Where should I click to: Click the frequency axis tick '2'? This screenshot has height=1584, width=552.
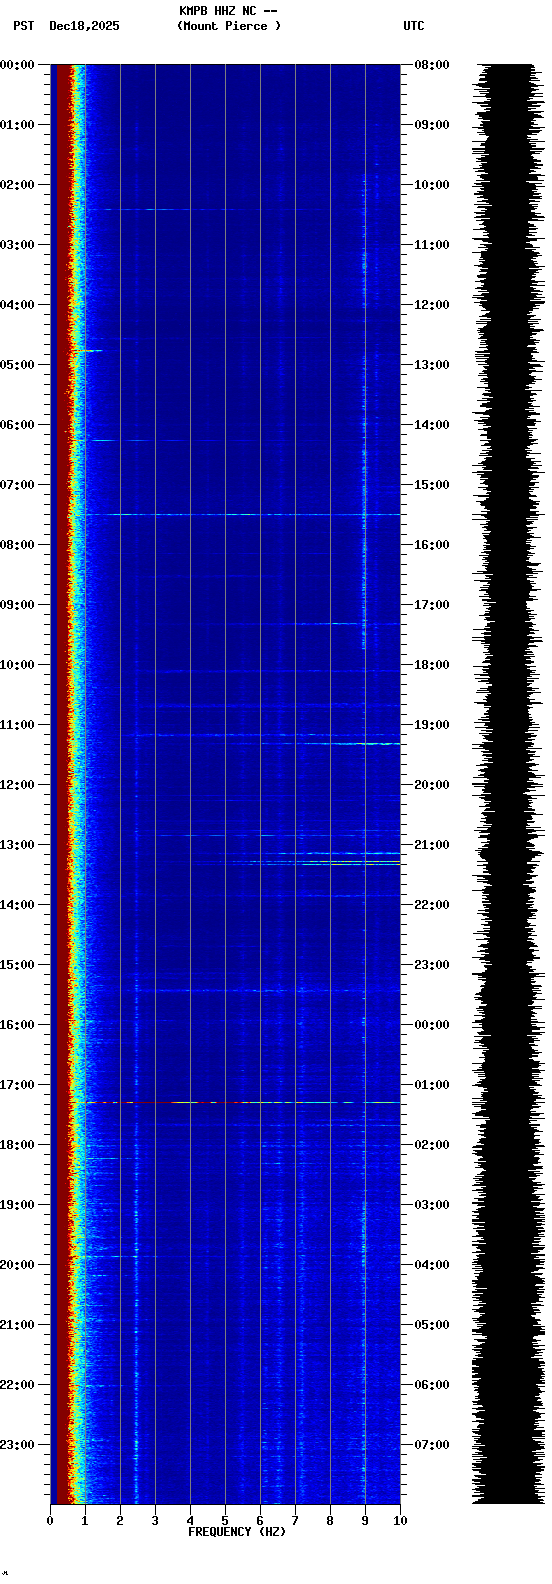(120, 1521)
